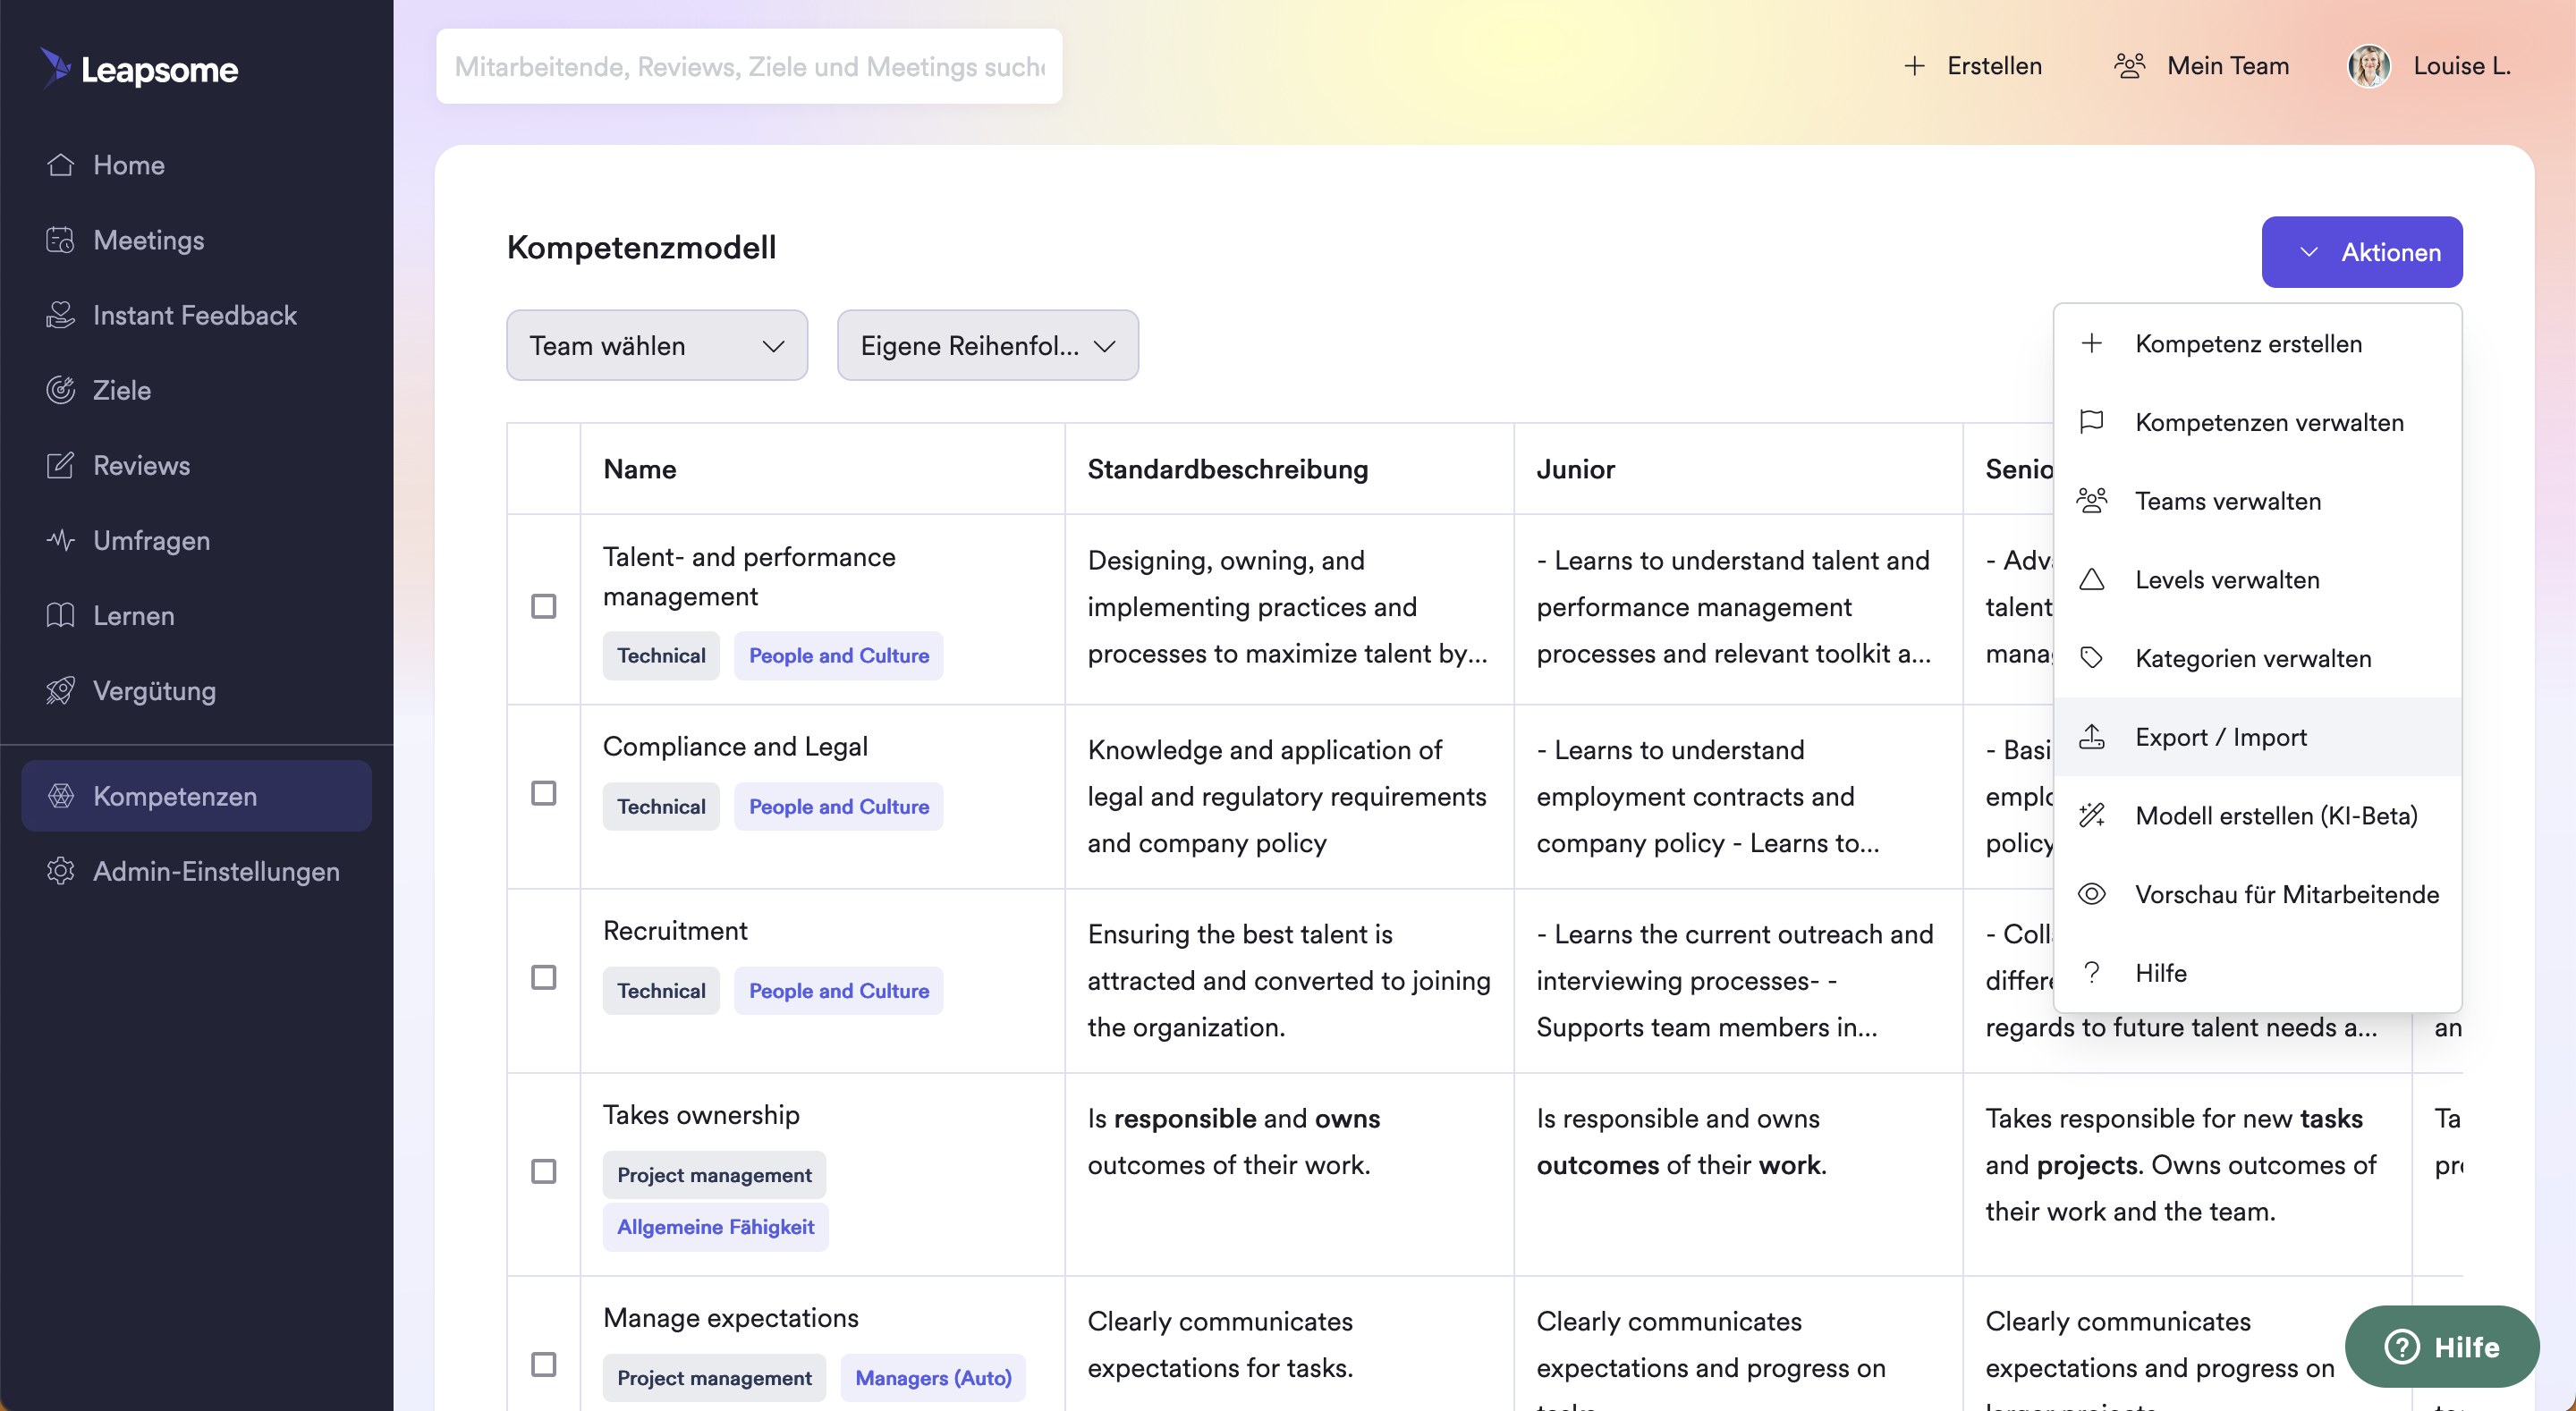Open Instant Feedback sidebar icon
The width and height of the screenshot is (2576, 1411).
[x=61, y=315]
